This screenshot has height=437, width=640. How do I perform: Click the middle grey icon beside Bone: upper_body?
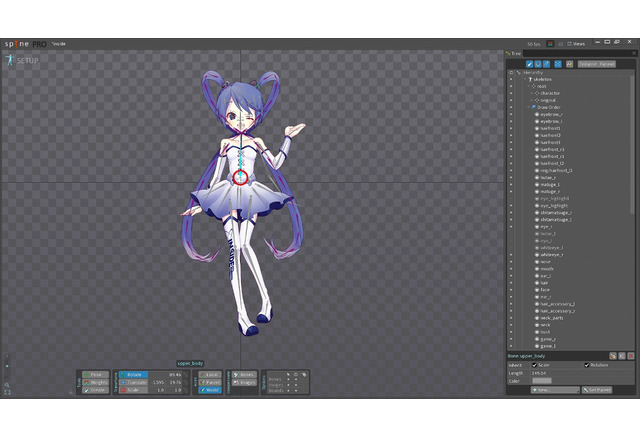point(622,356)
